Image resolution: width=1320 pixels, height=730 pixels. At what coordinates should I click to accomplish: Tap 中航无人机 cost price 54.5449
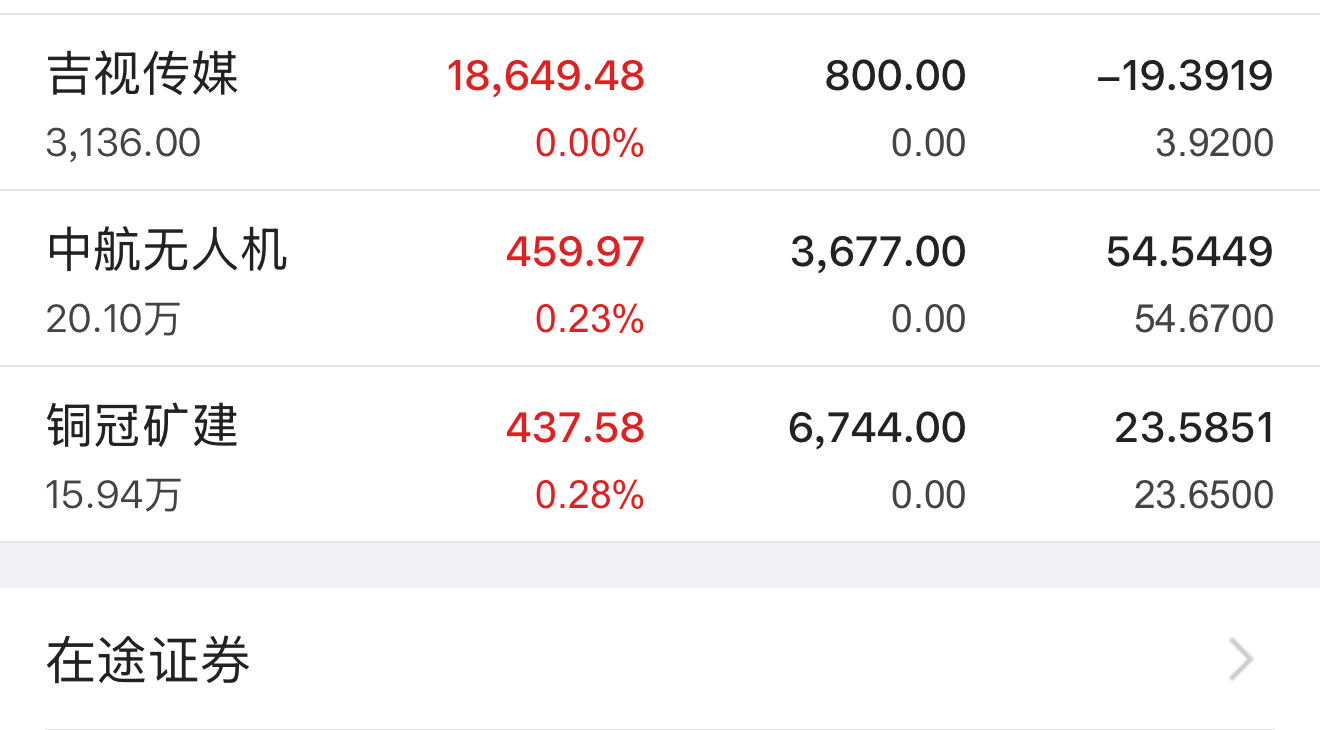click(x=1190, y=252)
